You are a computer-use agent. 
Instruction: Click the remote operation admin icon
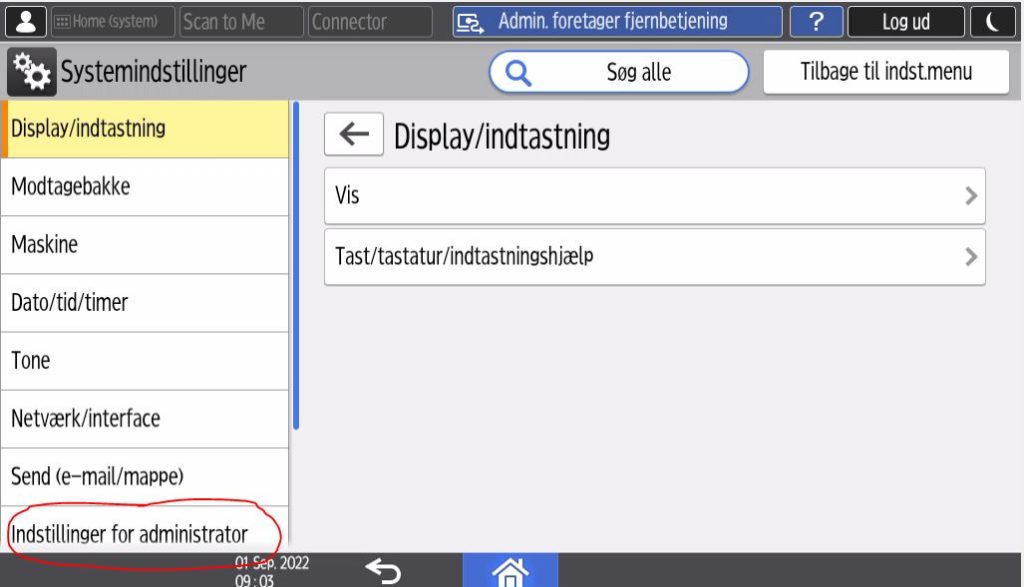[x=470, y=22]
